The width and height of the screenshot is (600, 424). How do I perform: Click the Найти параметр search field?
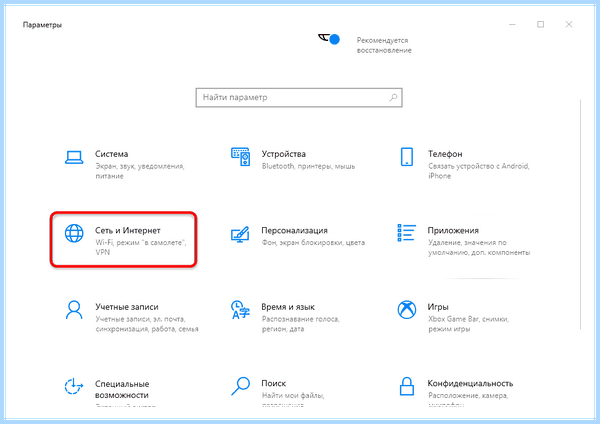pyautogui.click(x=299, y=98)
